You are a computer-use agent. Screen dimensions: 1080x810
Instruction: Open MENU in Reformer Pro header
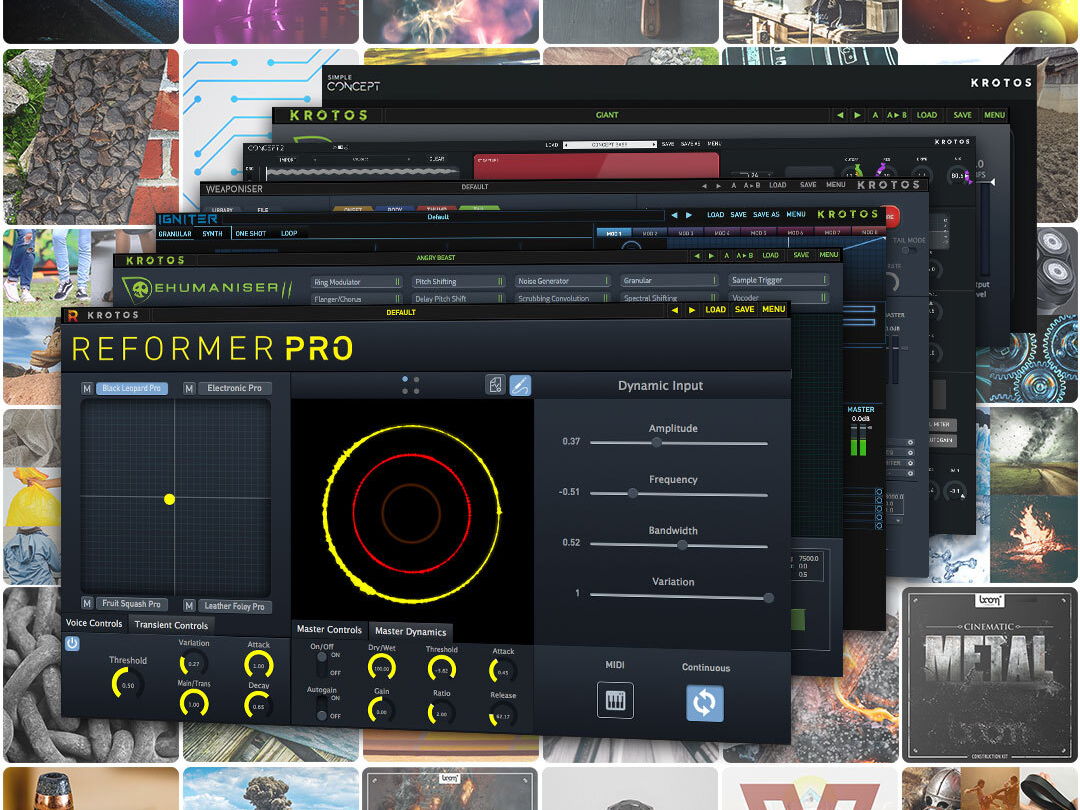(x=773, y=309)
